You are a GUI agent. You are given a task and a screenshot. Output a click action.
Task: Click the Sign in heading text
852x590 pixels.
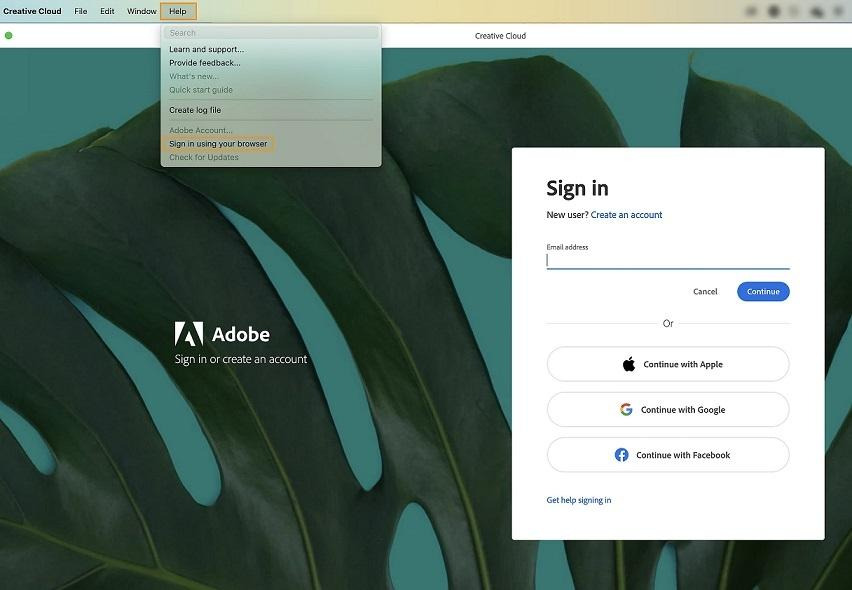577,189
